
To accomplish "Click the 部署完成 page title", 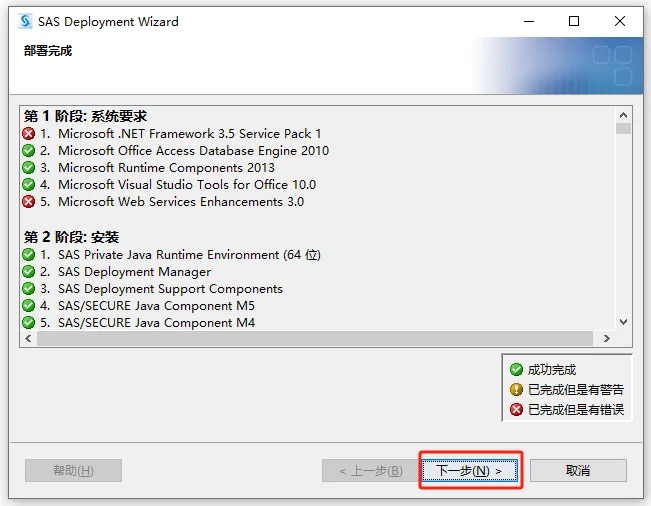I will tap(48, 51).
